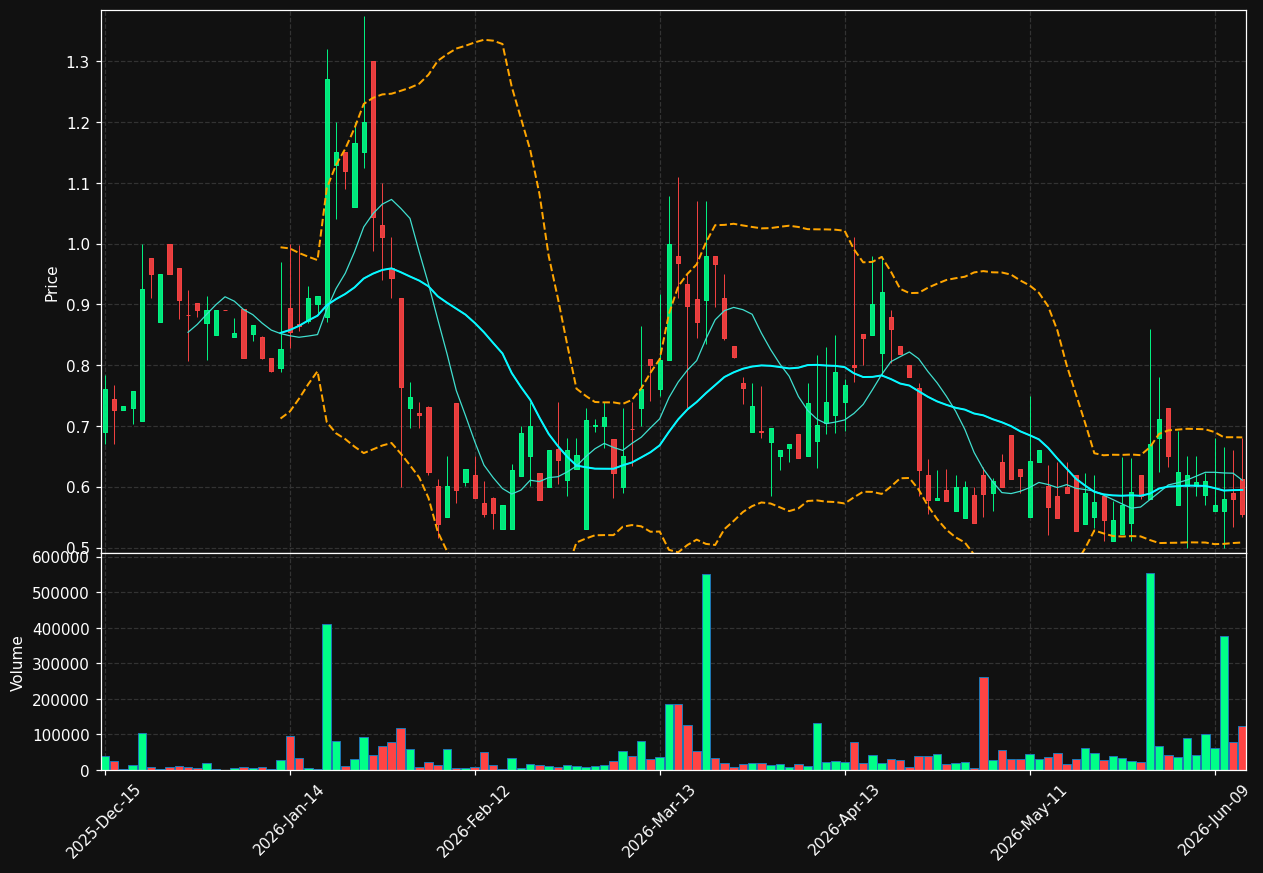
Task: Pick the 2026-Jan-14 date label
Action: click(288, 820)
